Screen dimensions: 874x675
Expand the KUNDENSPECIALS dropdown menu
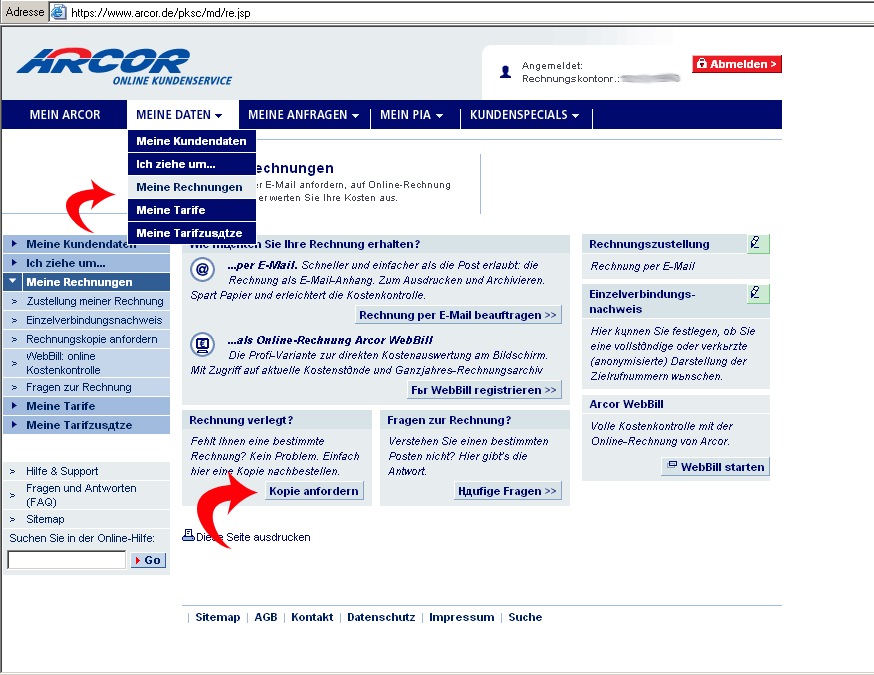[x=524, y=115]
